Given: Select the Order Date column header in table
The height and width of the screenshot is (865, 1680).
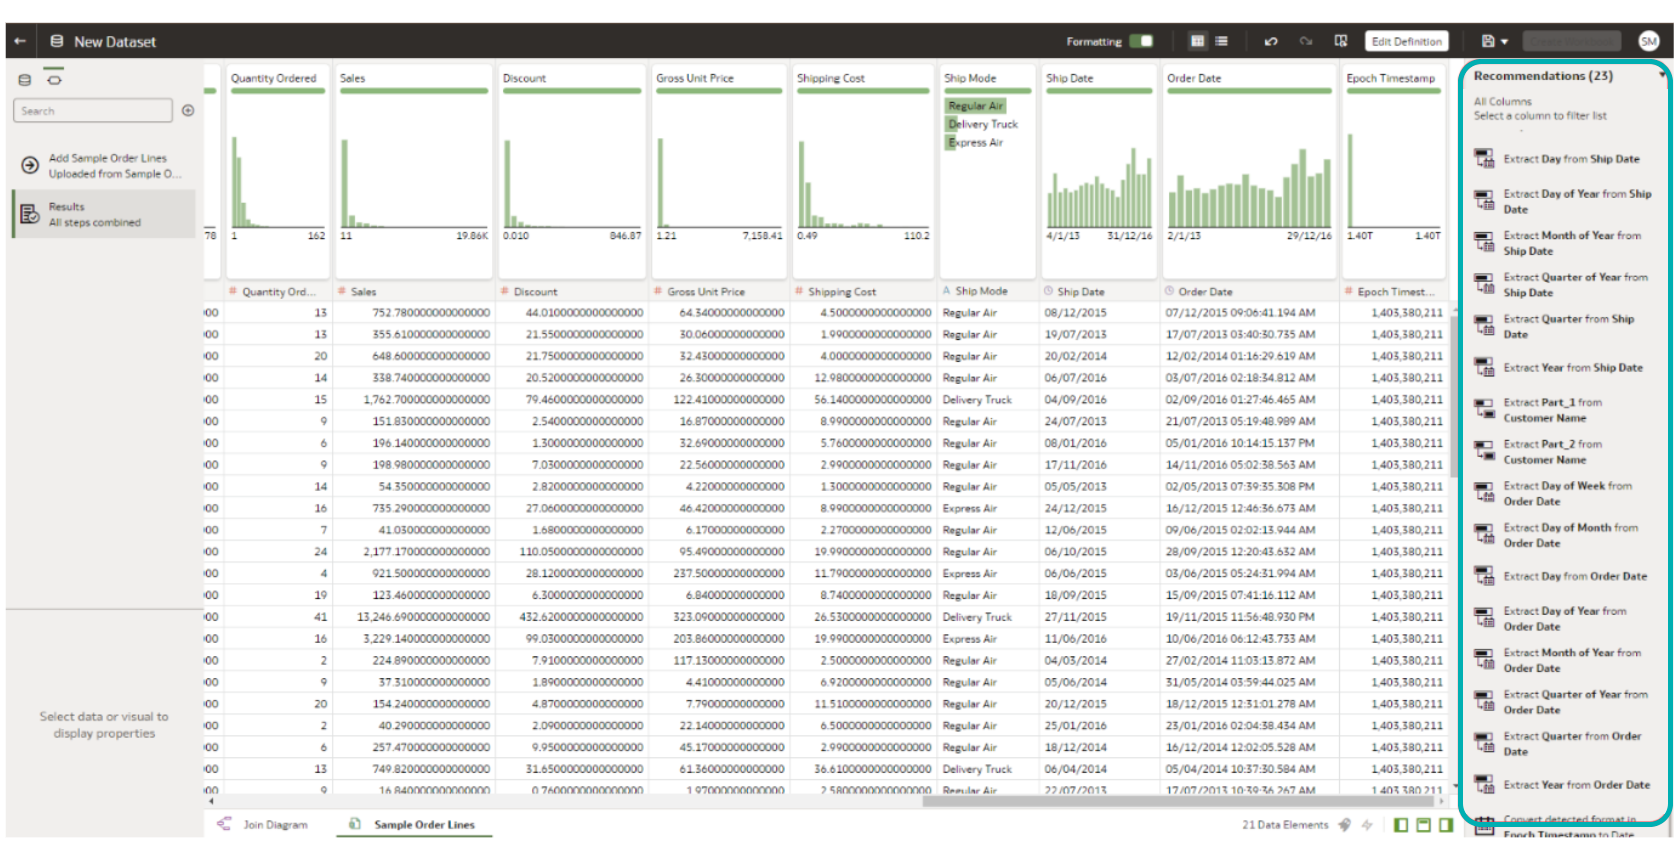Looking at the screenshot, I should click(x=1249, y=291).
